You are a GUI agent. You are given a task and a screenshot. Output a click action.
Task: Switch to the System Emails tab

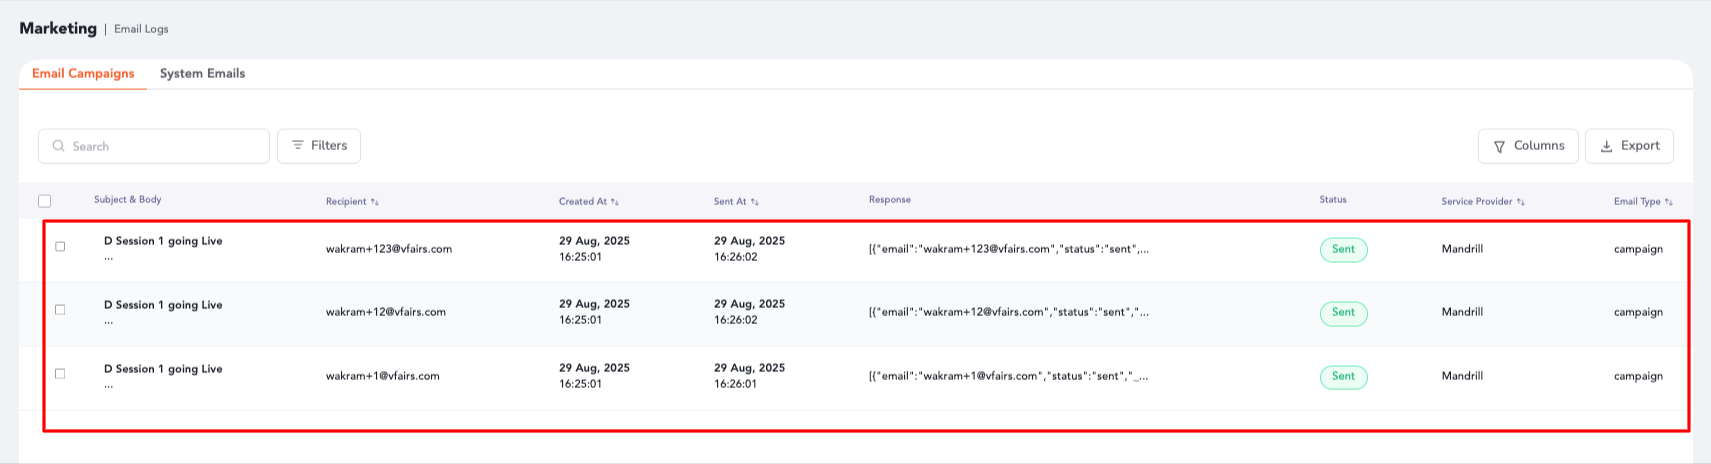[x=202, y=74]
